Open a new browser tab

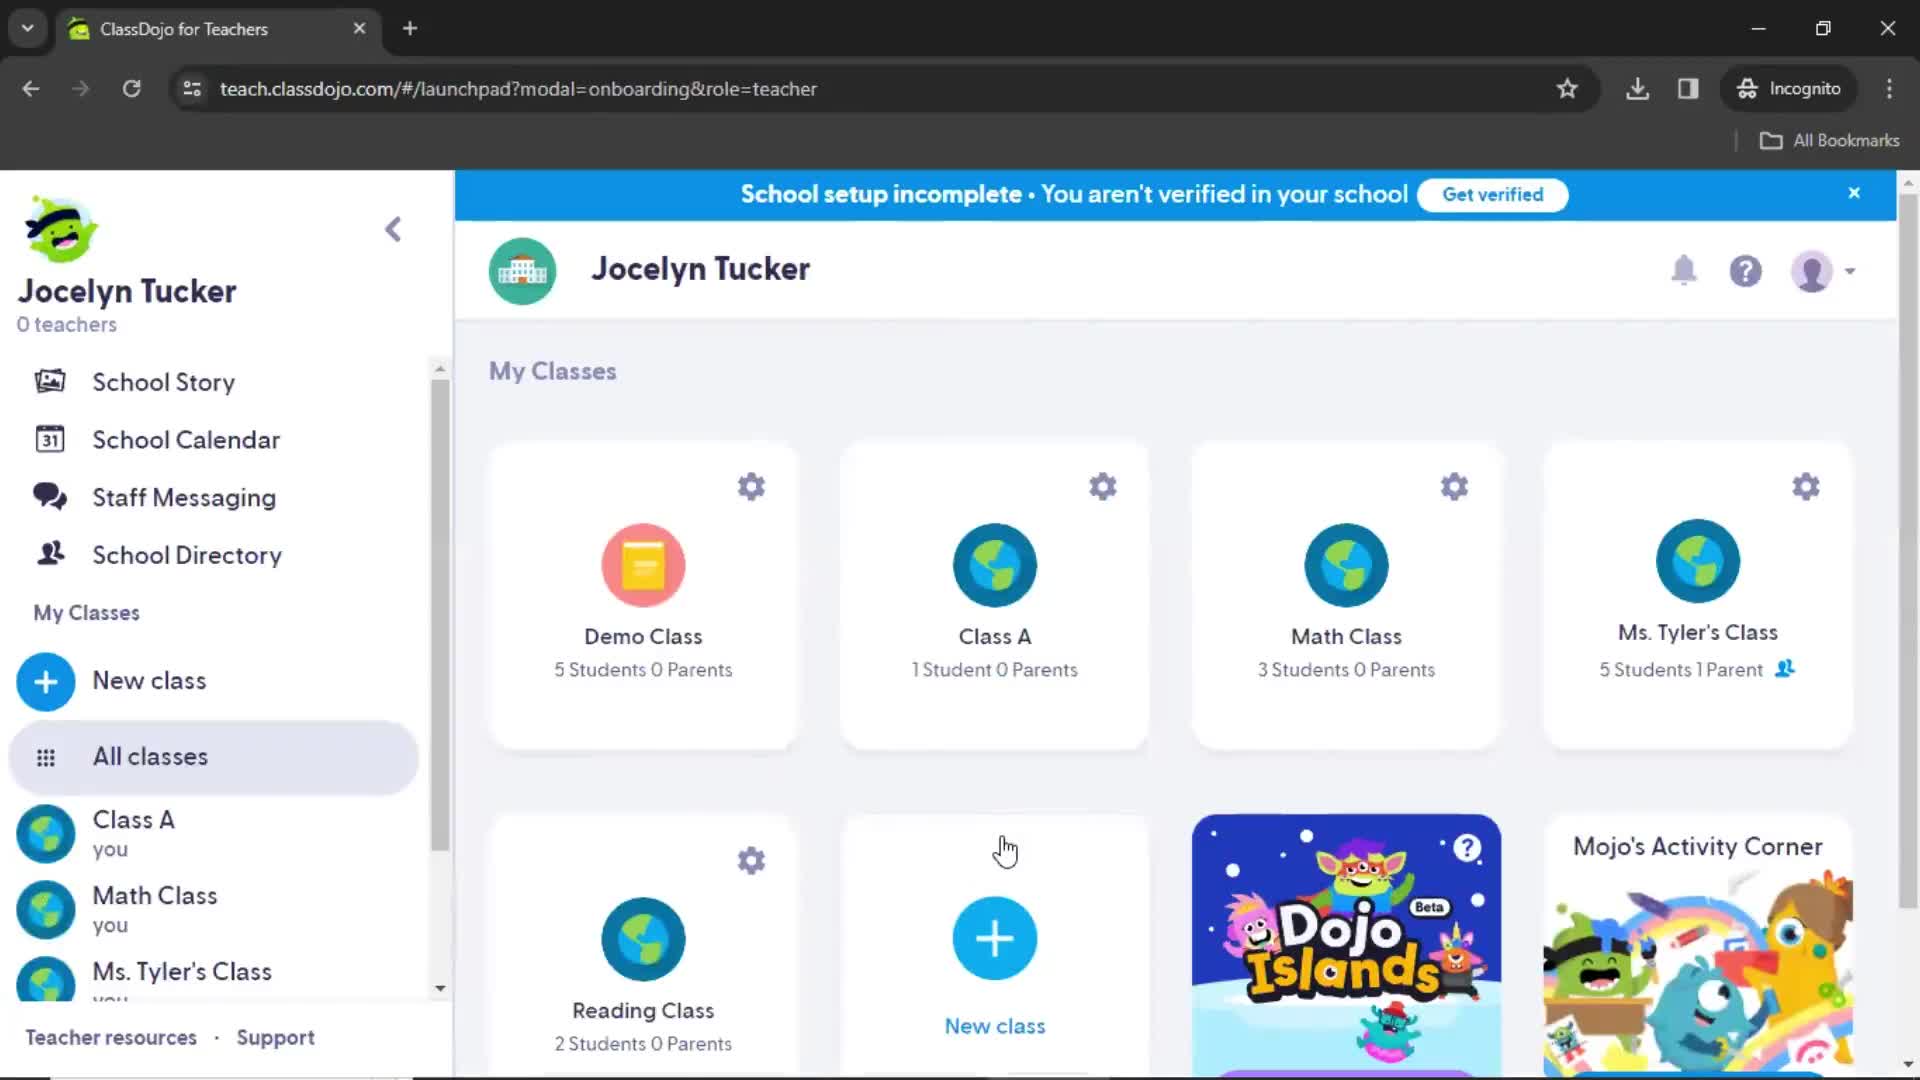(x=410, y=28)
